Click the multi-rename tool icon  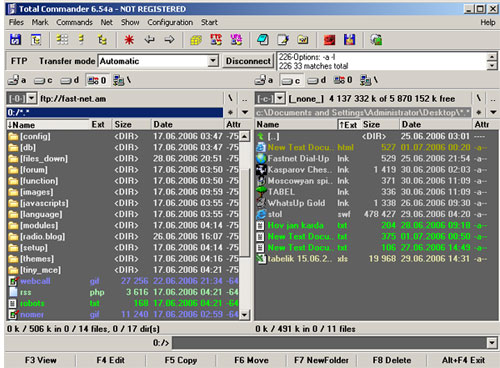click(283, 40)
